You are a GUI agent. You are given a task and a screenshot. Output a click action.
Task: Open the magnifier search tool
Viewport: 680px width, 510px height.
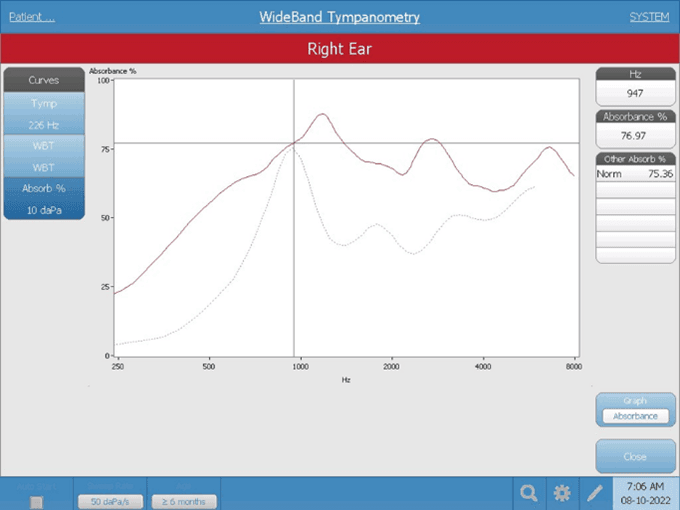pyautogui.click(x=528, y=492)
